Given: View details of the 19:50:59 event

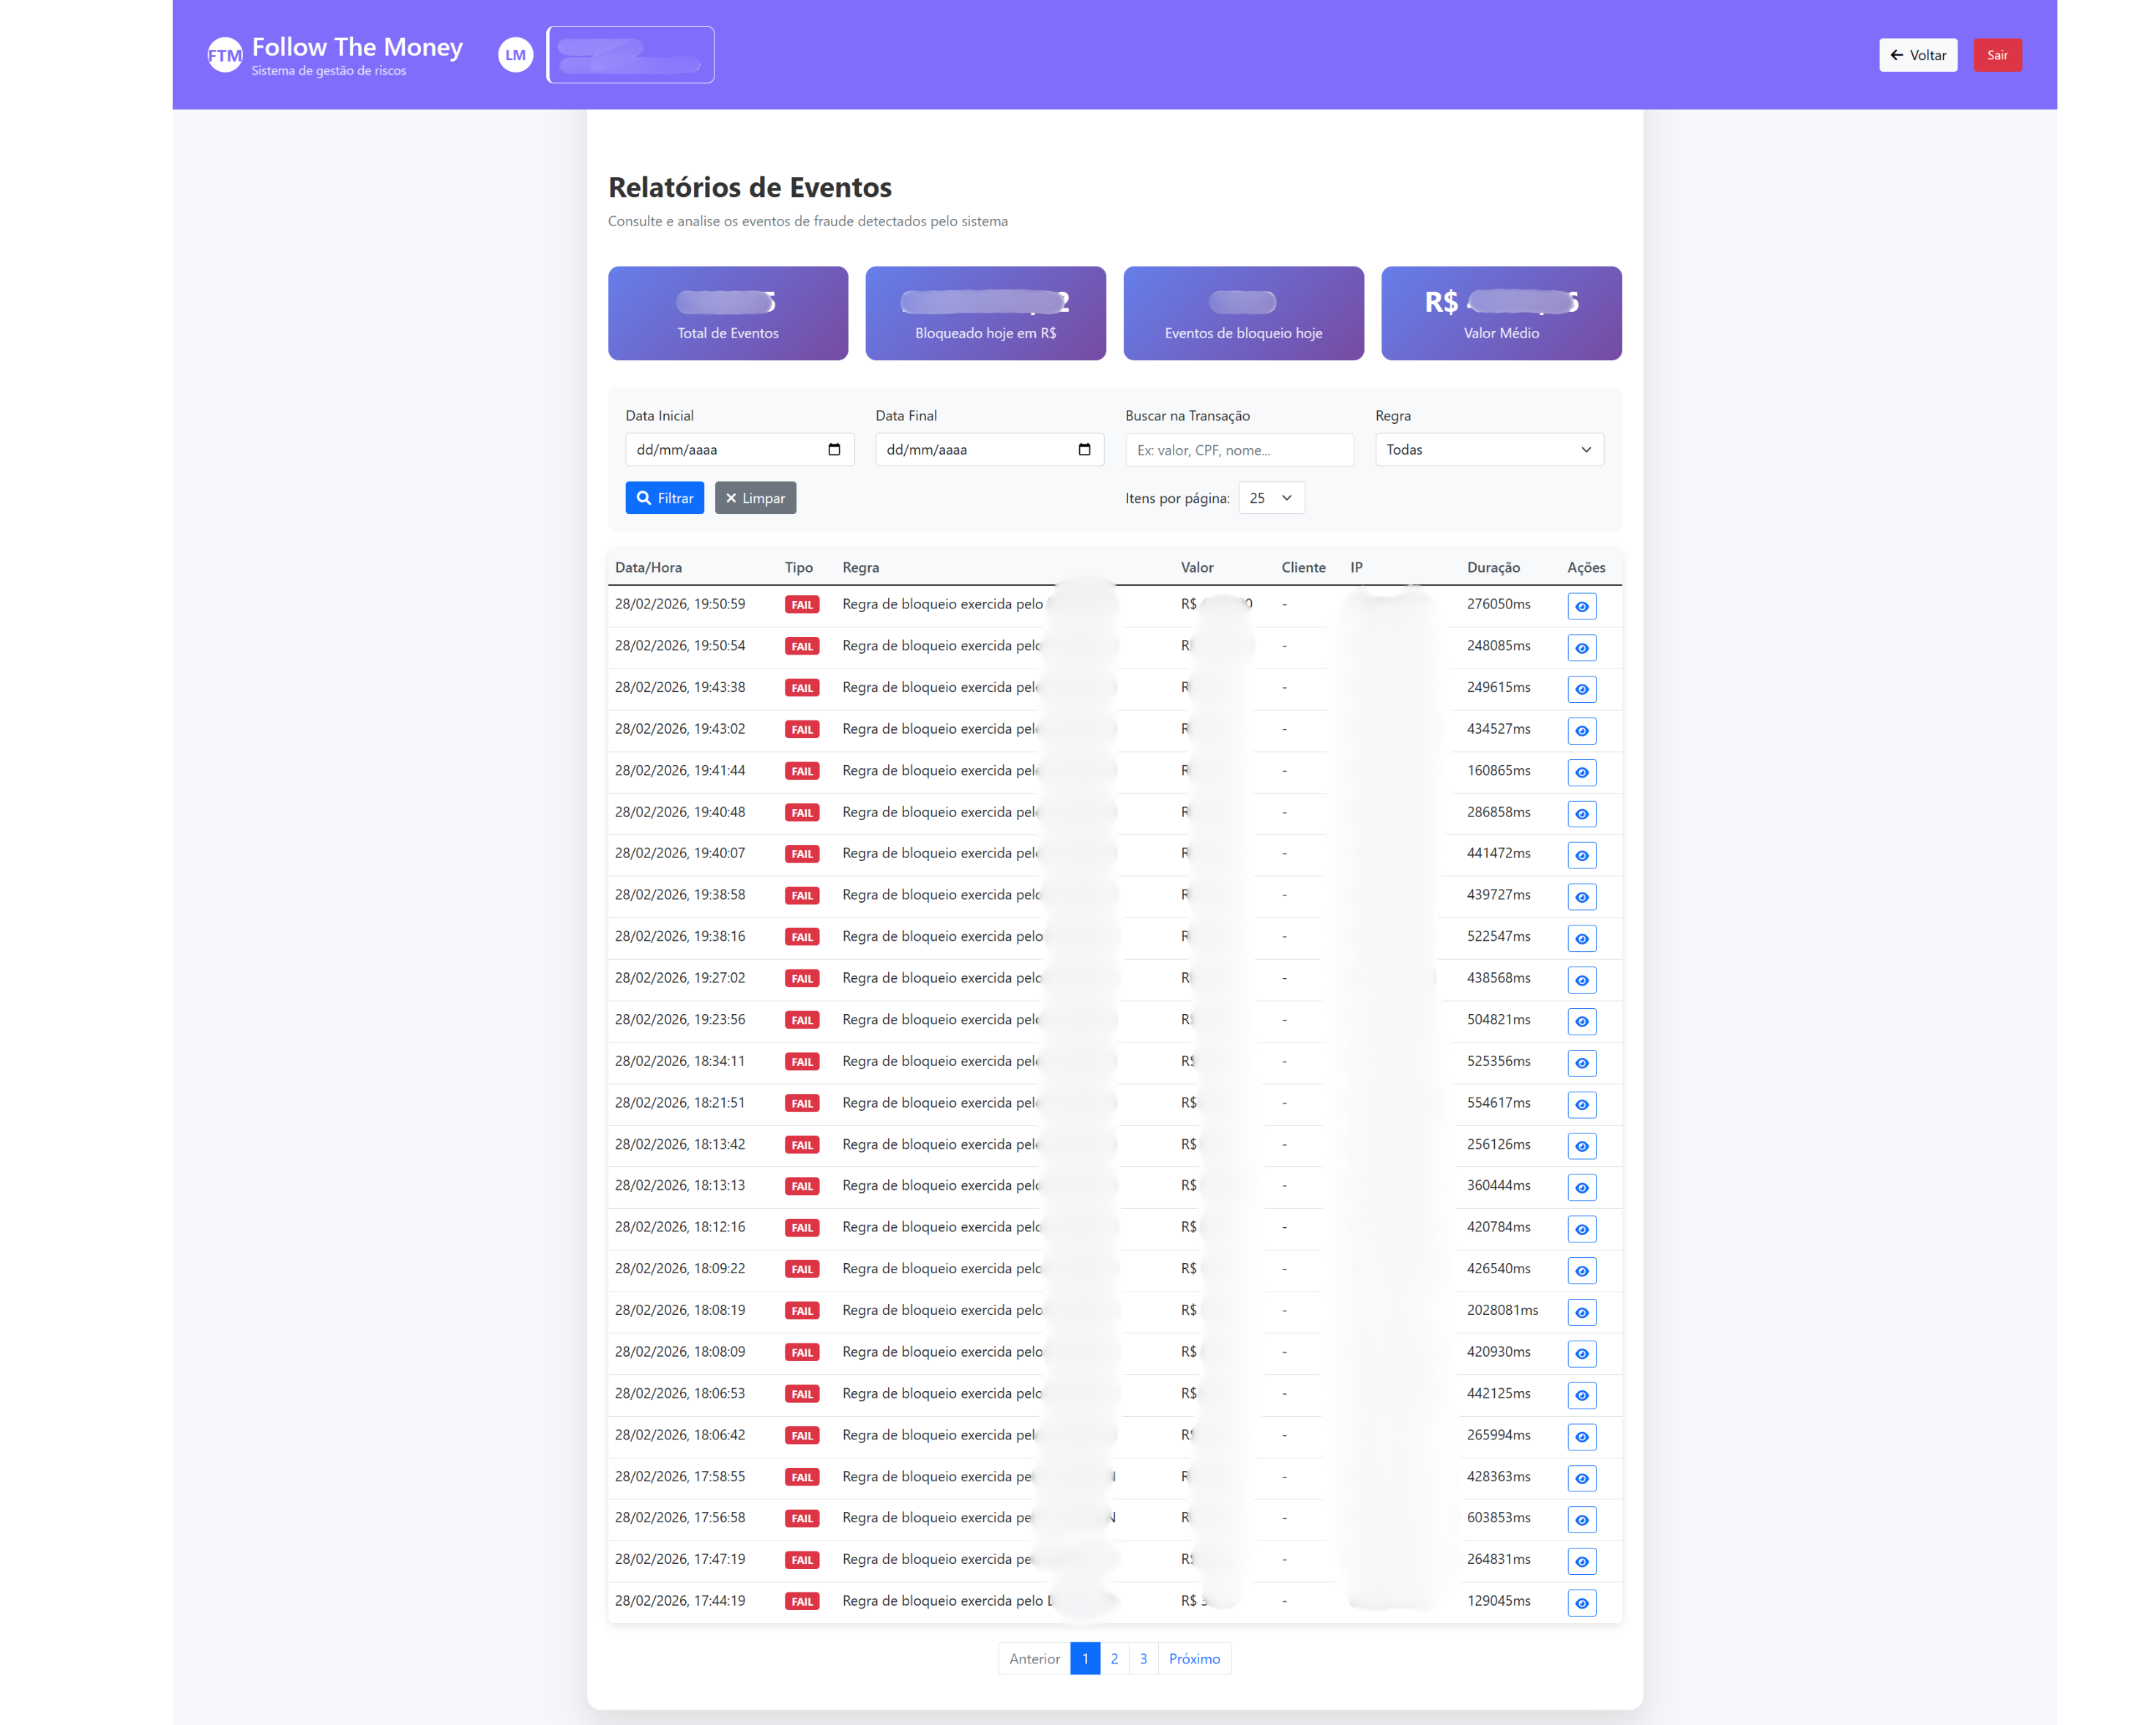Looking at the screenshot, I should click(x=1581, y=606).
